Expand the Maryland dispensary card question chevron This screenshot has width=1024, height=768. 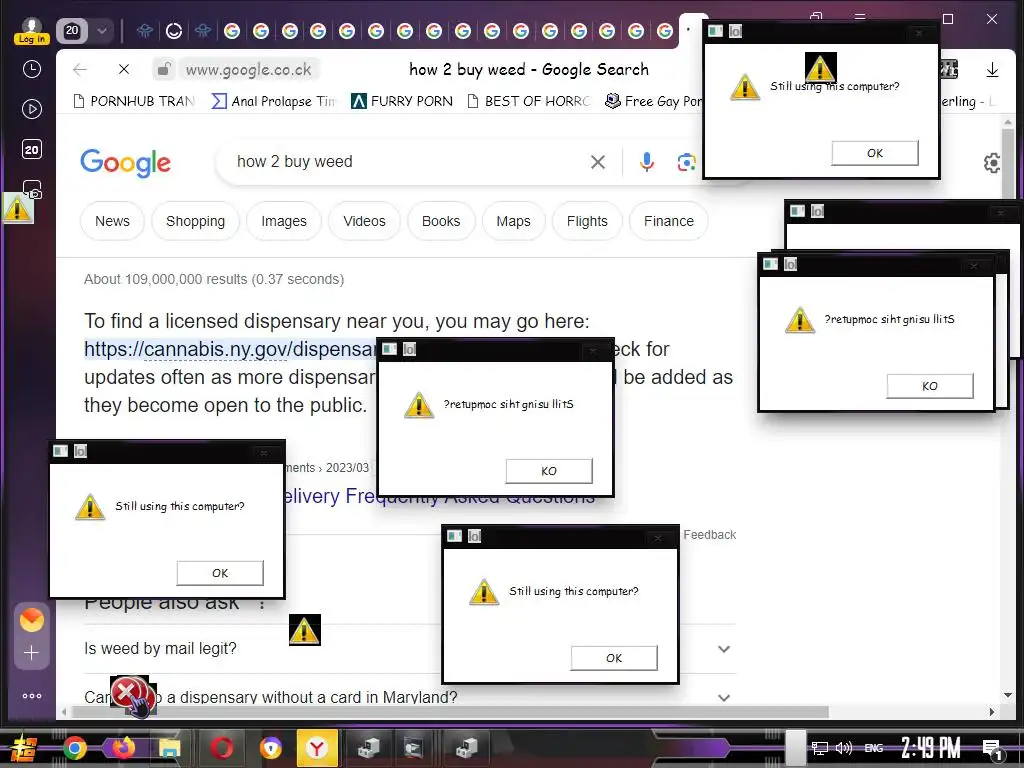(x=724, y=697)
